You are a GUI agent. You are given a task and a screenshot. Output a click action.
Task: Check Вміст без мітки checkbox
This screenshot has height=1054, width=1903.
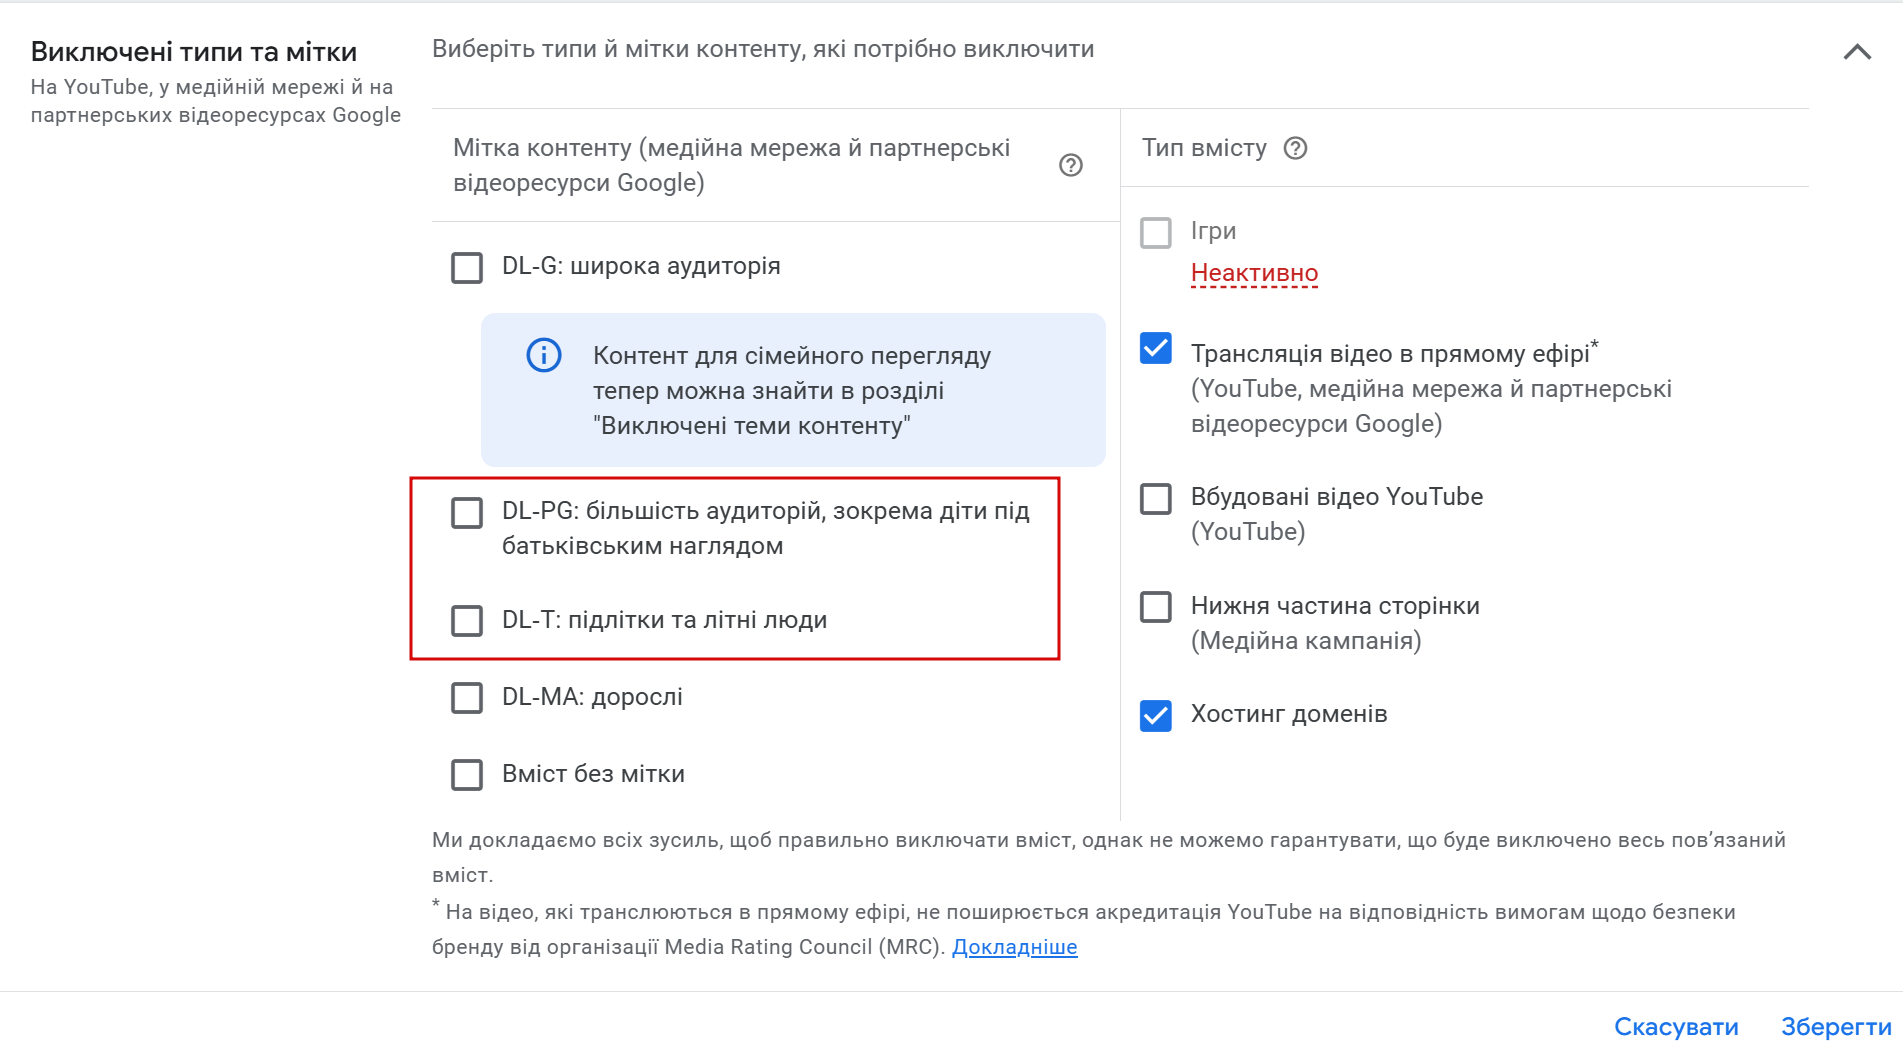click(x=467, y=774)
